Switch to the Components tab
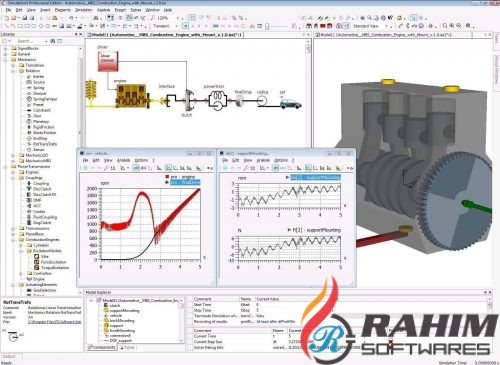Viewport: 500px width, 365px height. 102,347
